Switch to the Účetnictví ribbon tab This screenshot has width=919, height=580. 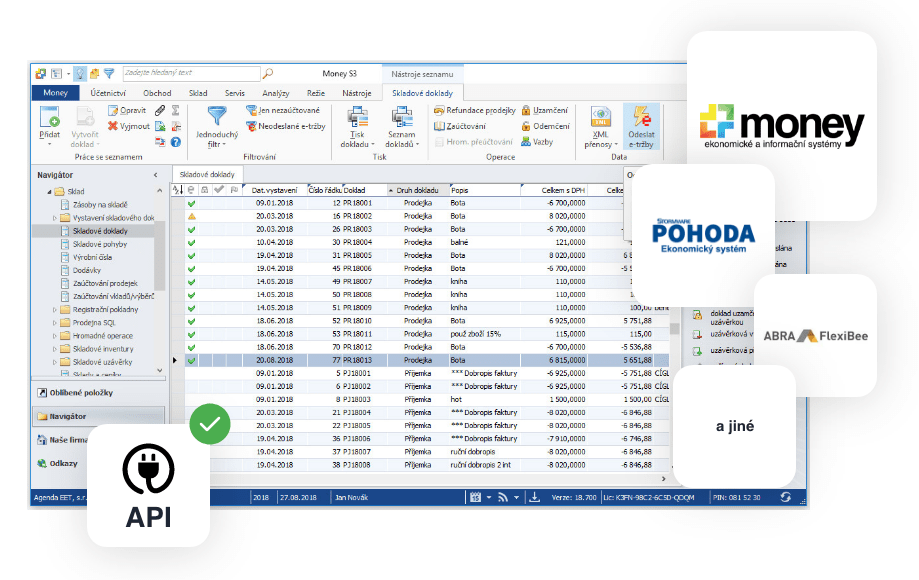coord(108,93)
